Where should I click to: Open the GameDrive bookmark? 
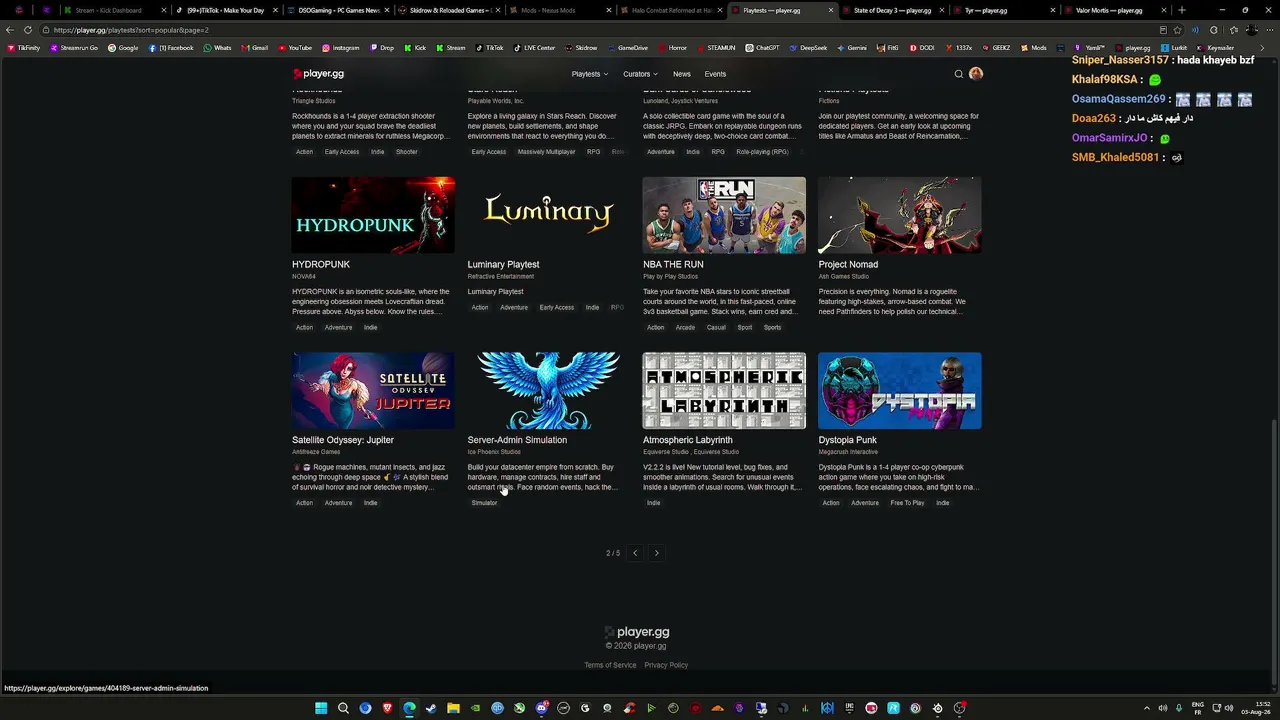pos(627,48)
